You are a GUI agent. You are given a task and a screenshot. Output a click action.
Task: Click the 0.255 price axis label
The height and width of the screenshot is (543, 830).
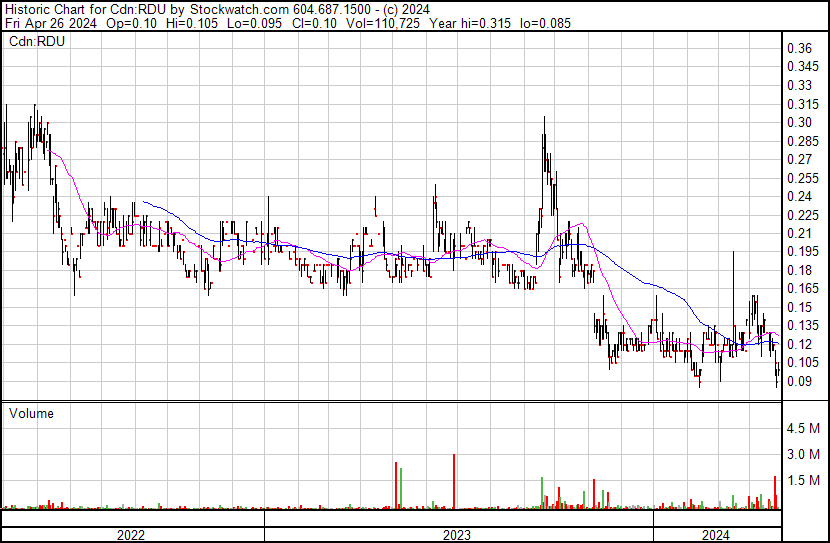803,178
